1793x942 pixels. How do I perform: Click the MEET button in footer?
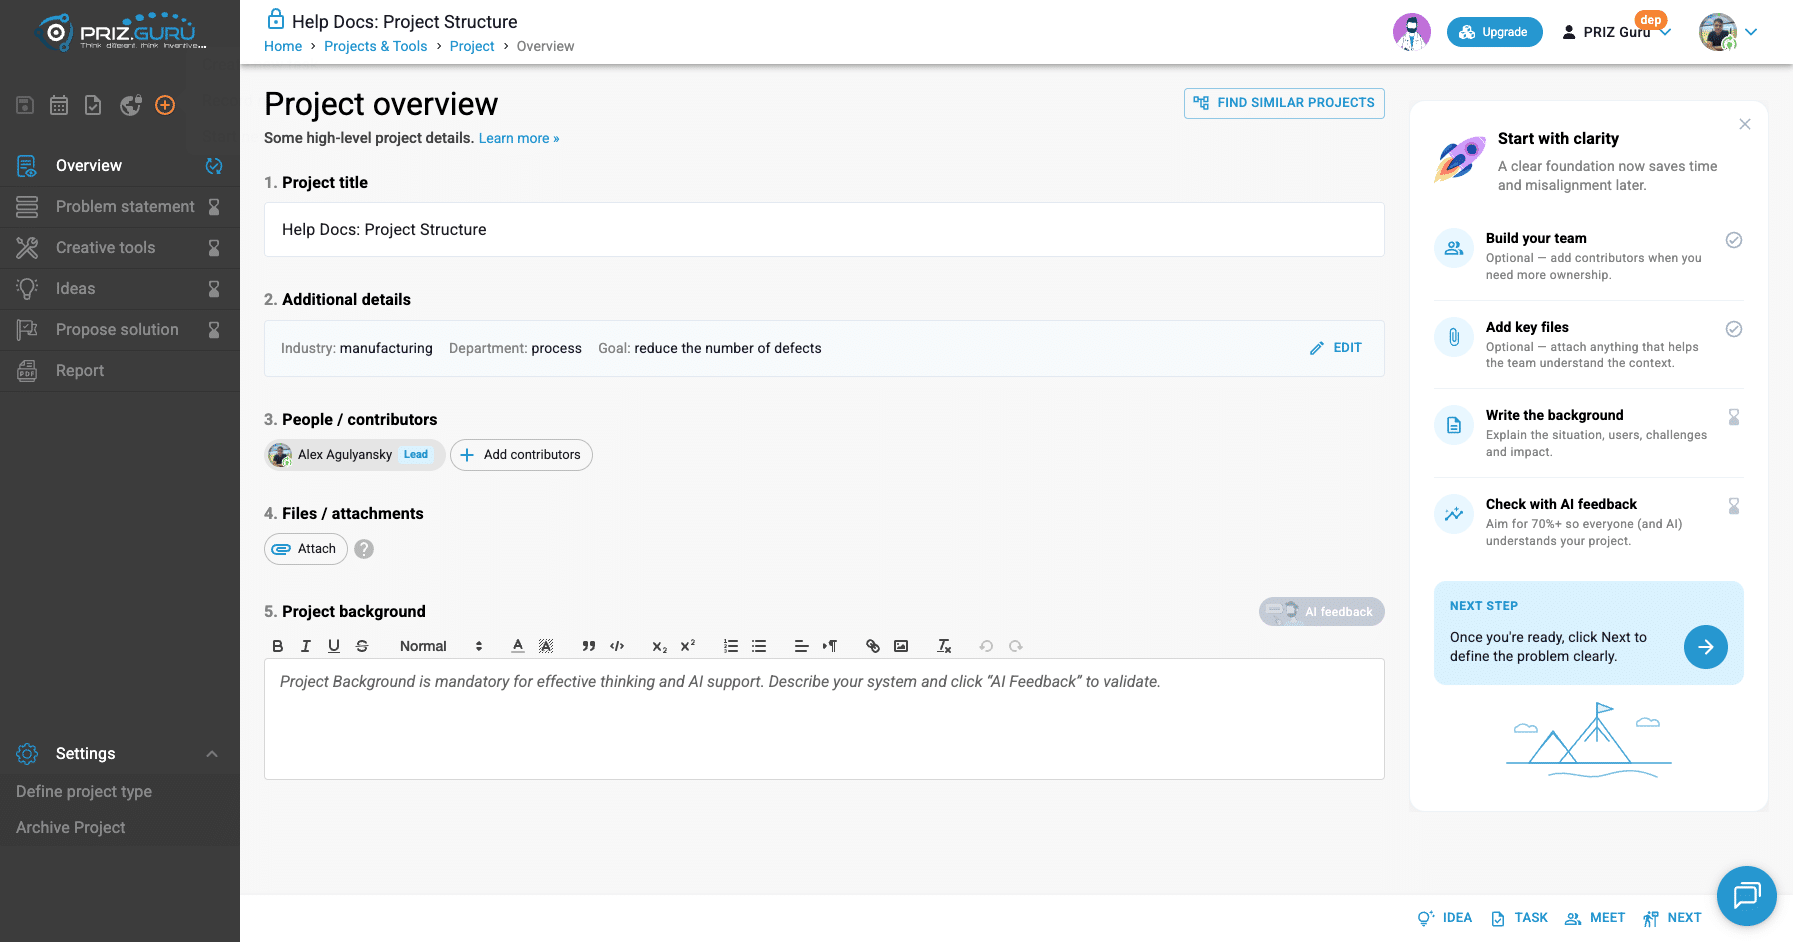coord(1595,918)
